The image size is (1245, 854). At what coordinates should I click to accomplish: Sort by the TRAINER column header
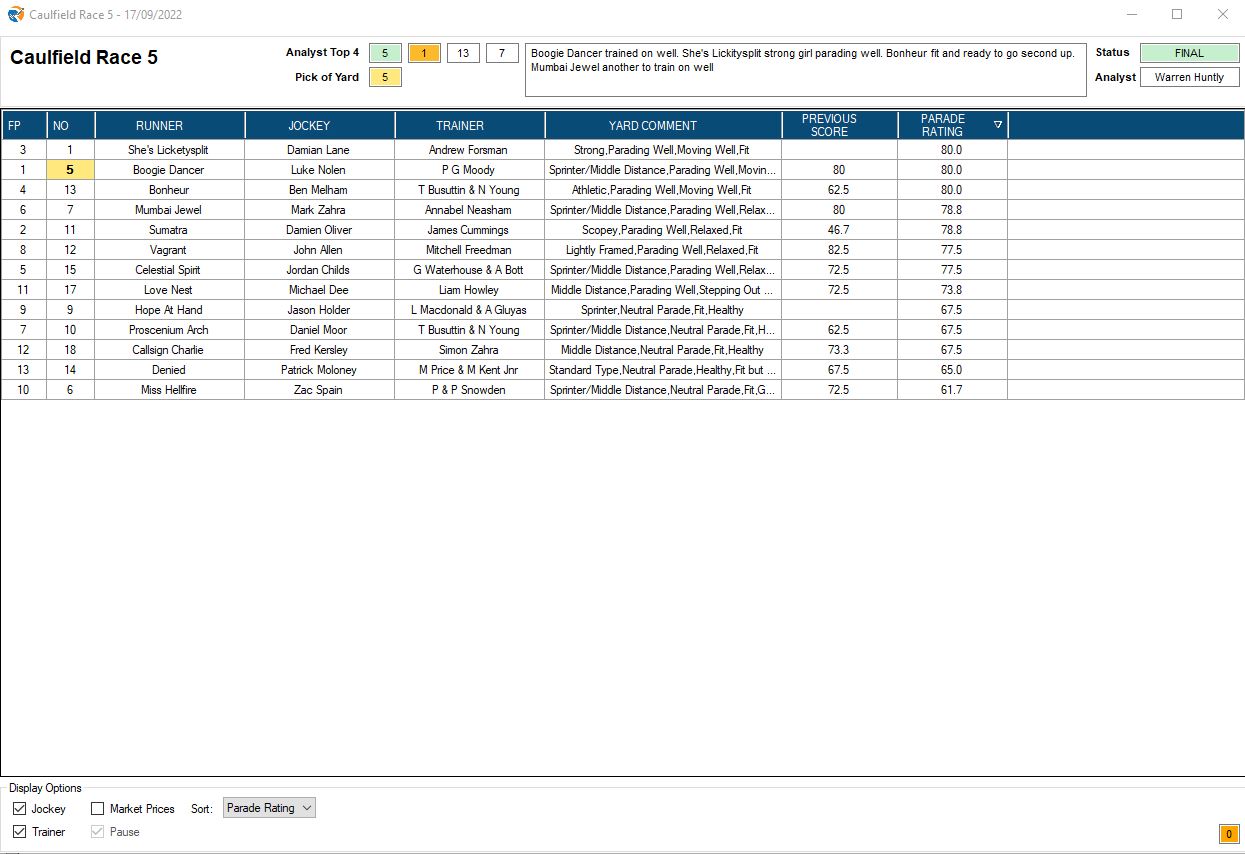(470, 125)
